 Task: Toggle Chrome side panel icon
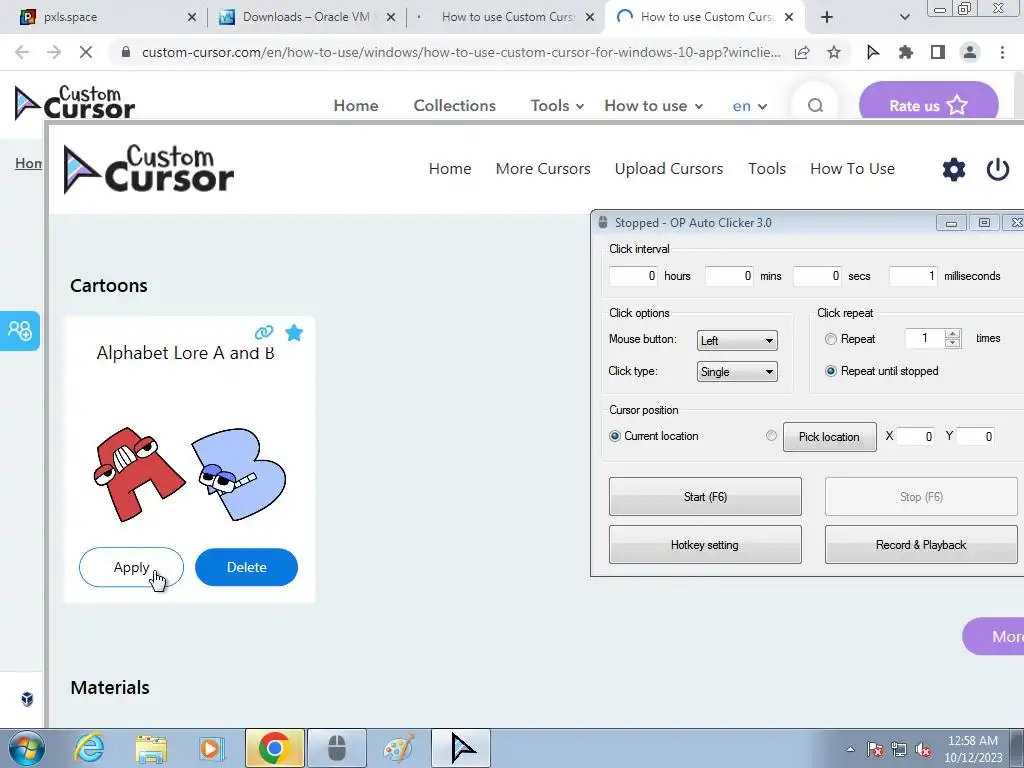pyautogui.click(x=938, y=52)
